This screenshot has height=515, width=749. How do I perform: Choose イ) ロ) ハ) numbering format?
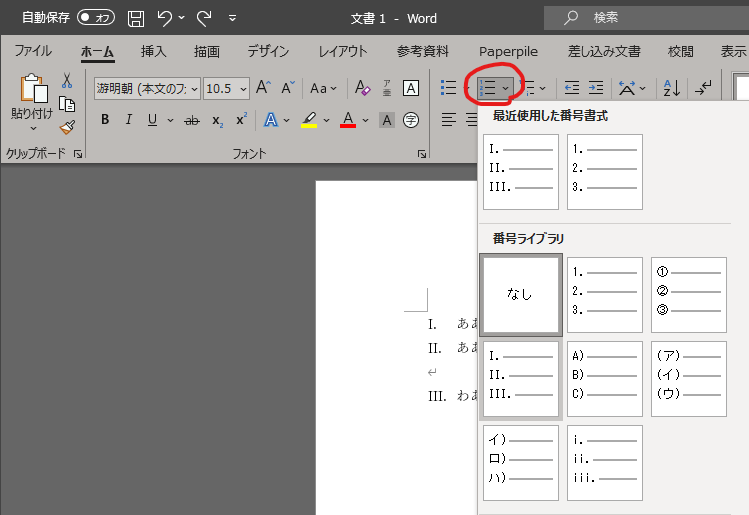coord(521,463)
